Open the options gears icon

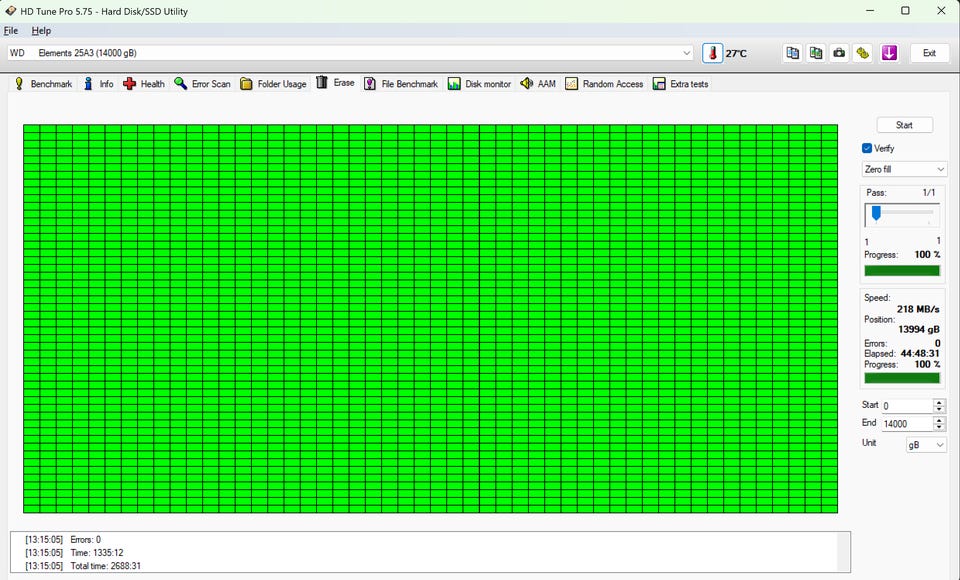(863, 53)
